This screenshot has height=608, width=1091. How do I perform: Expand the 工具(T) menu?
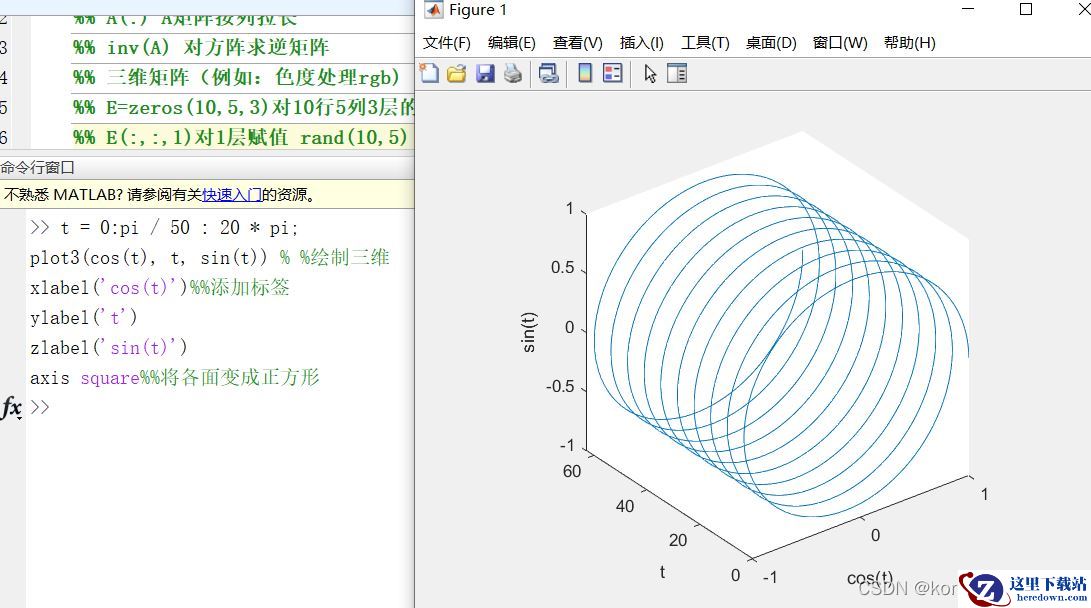(x=705, y=43)
